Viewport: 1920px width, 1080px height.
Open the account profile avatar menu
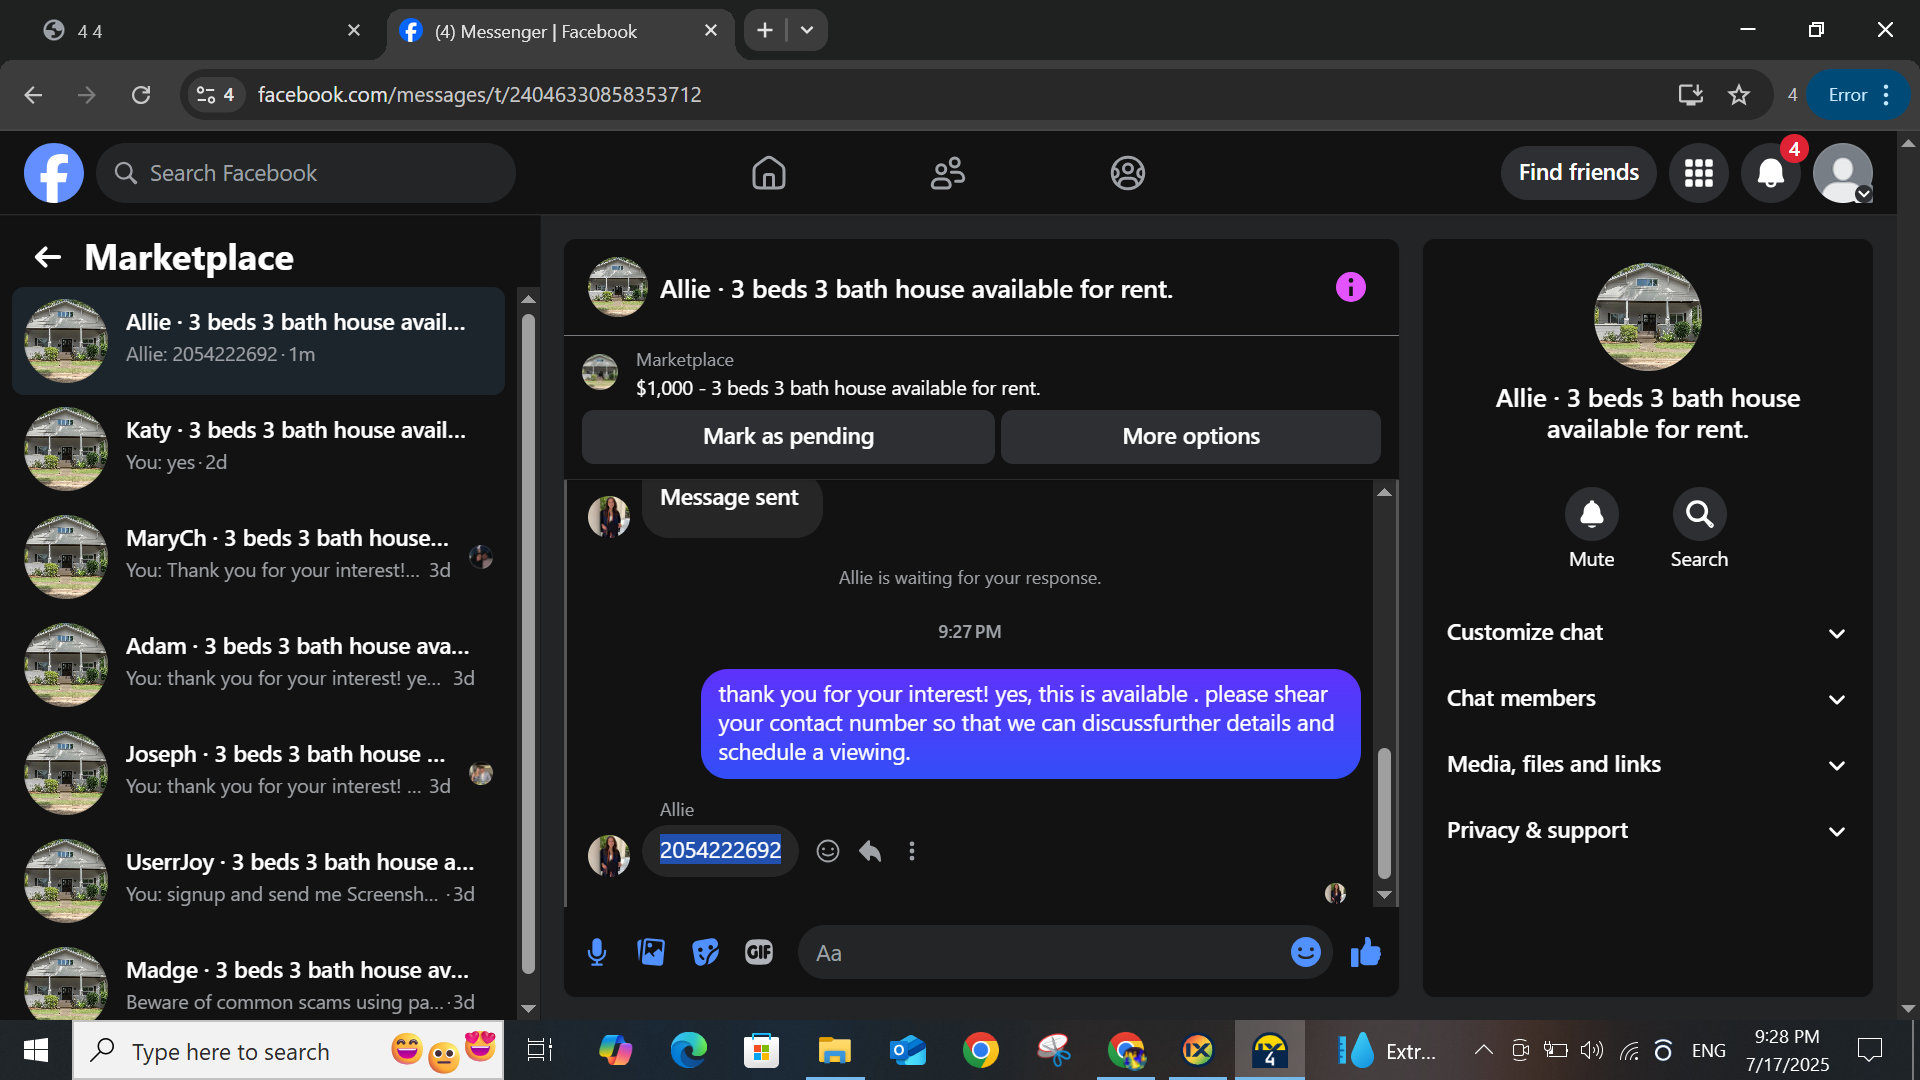click(x=1843, y=173)
